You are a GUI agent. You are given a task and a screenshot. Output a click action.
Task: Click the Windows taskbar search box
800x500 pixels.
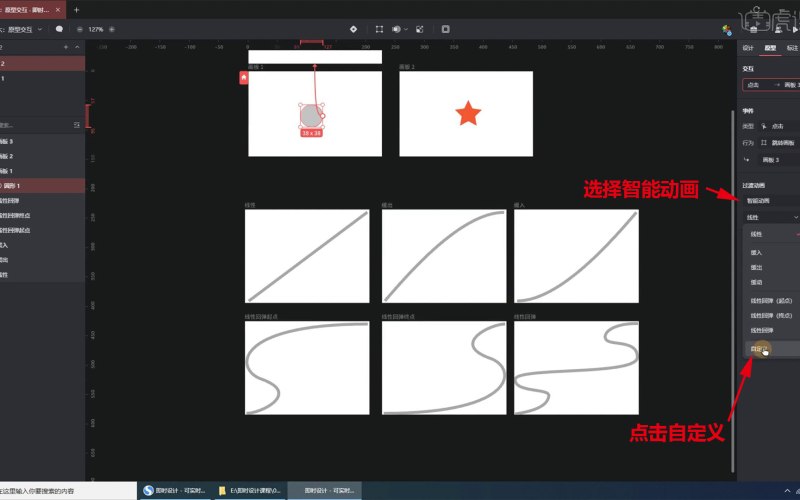pos(68,491)
